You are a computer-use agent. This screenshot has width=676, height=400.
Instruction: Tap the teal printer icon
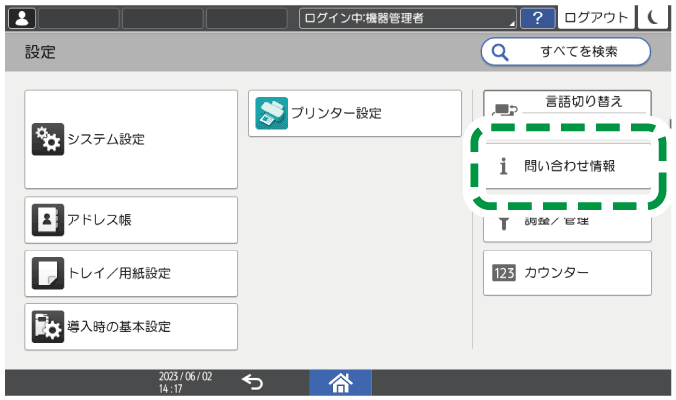(x=272, y=113)
